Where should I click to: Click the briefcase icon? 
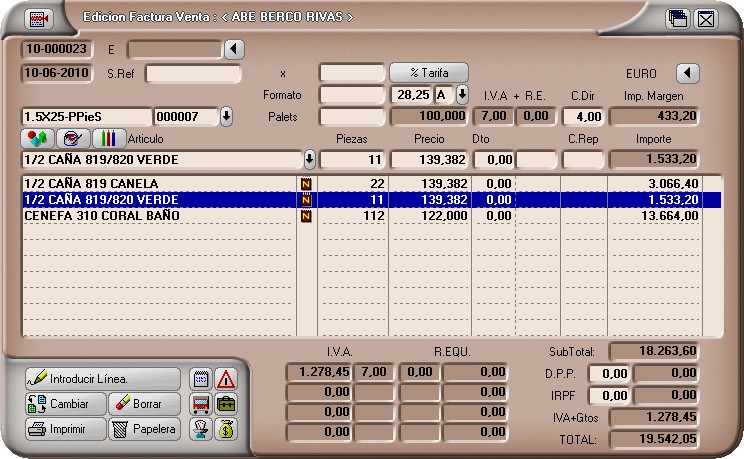pyautogui.click(x=226, y=404)
